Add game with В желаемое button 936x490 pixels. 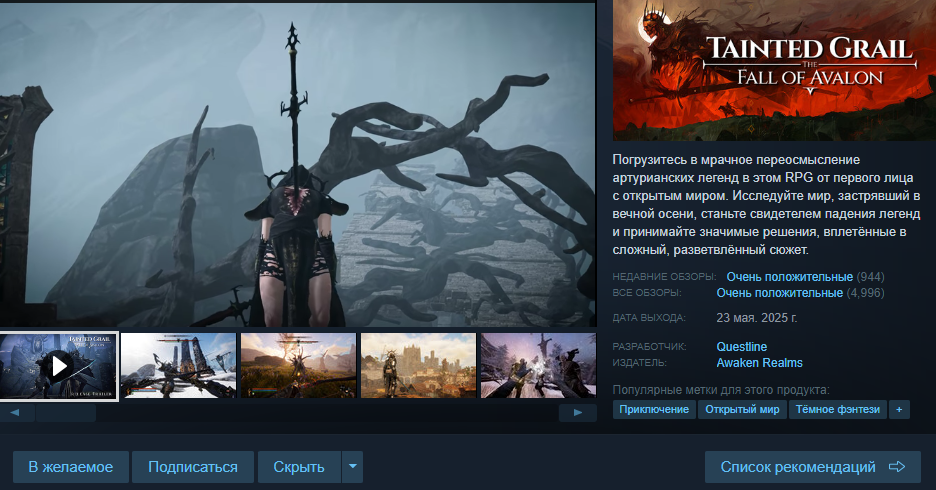(70, 467)
